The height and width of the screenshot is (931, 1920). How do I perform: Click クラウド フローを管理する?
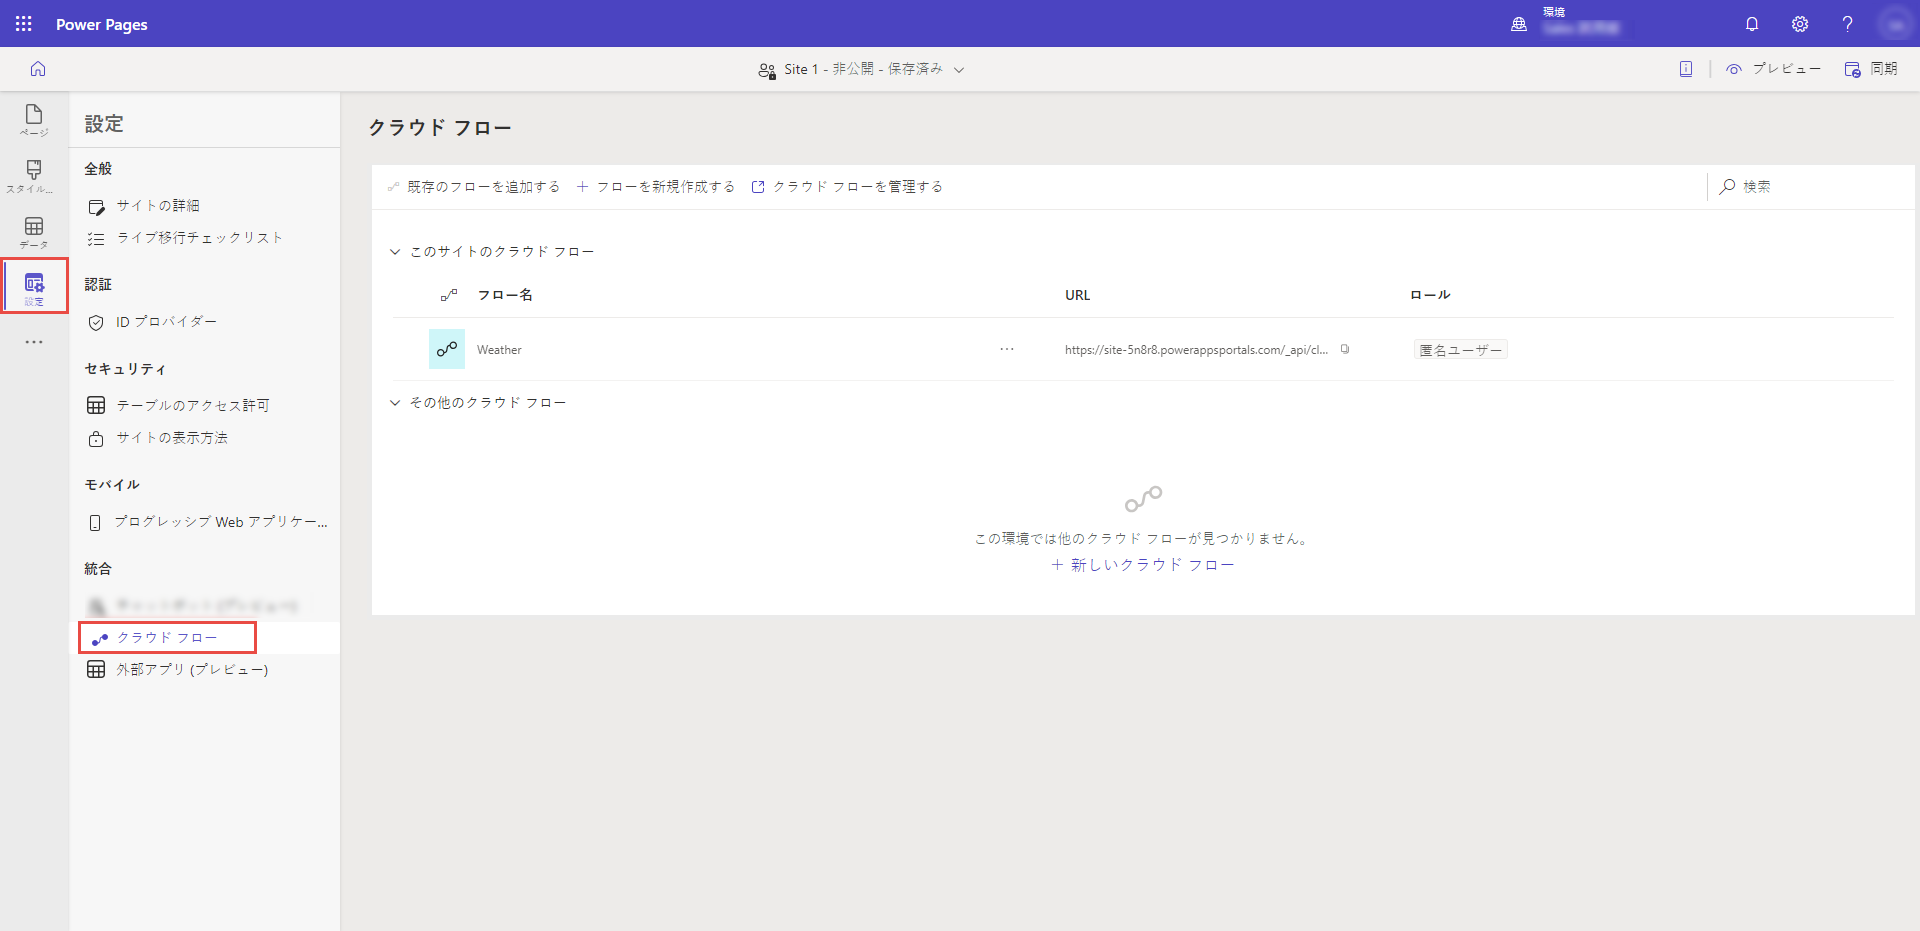(847, 187)
